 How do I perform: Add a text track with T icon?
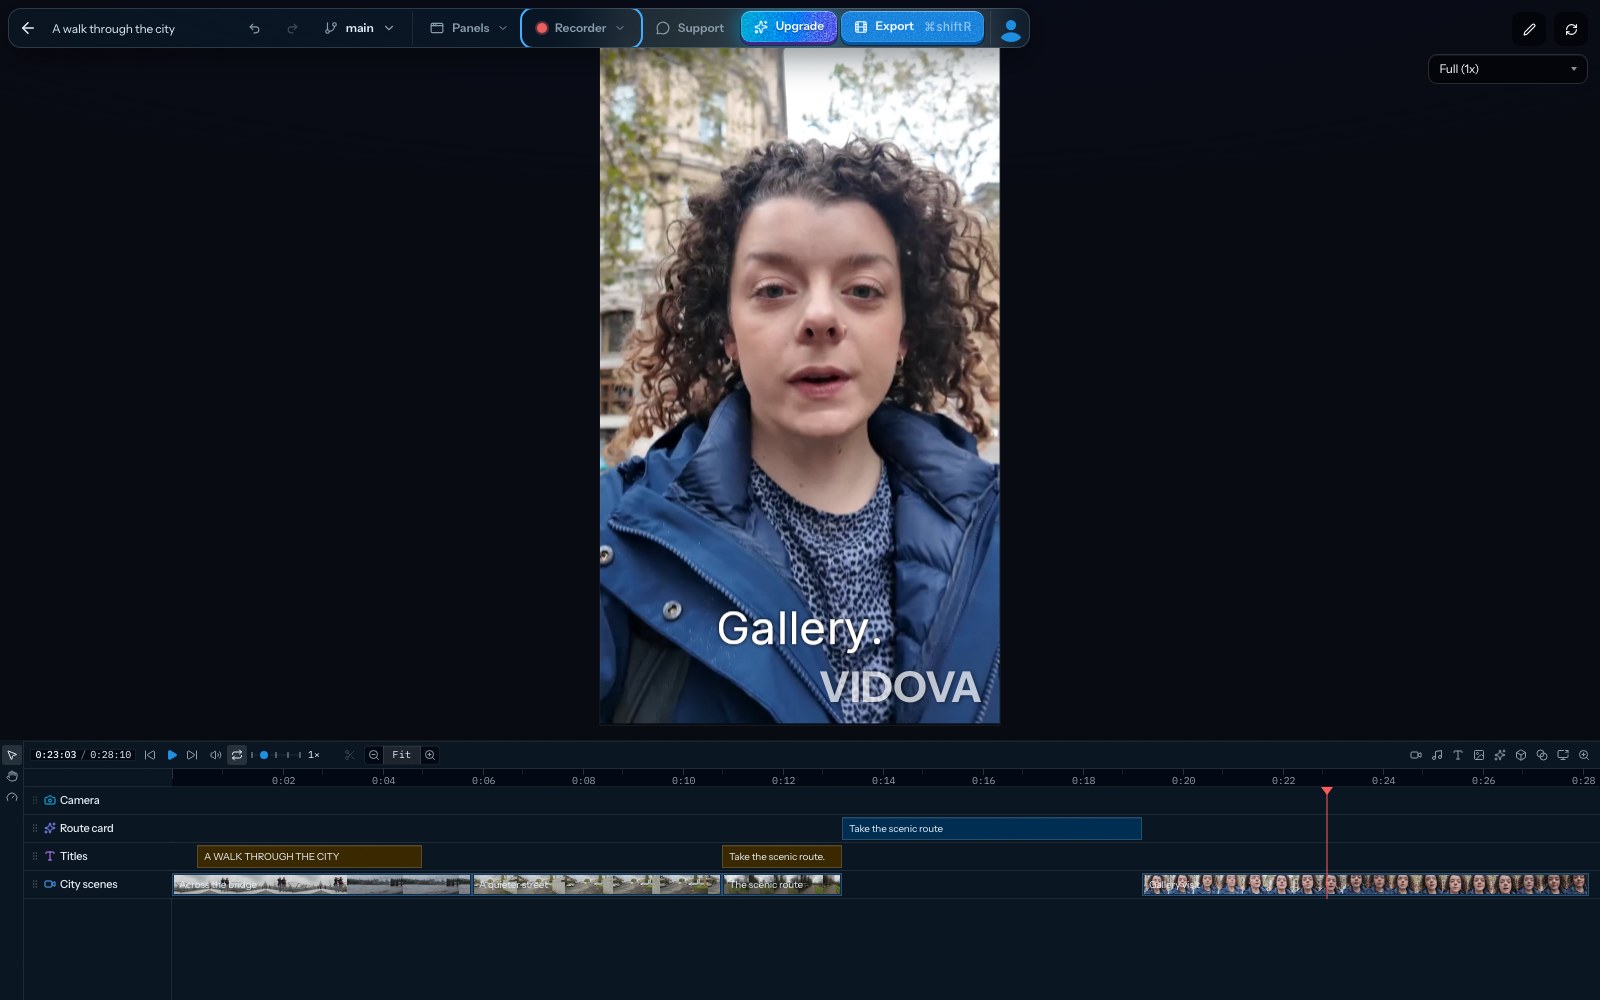pyautogui.click(x=1458, y=755)
